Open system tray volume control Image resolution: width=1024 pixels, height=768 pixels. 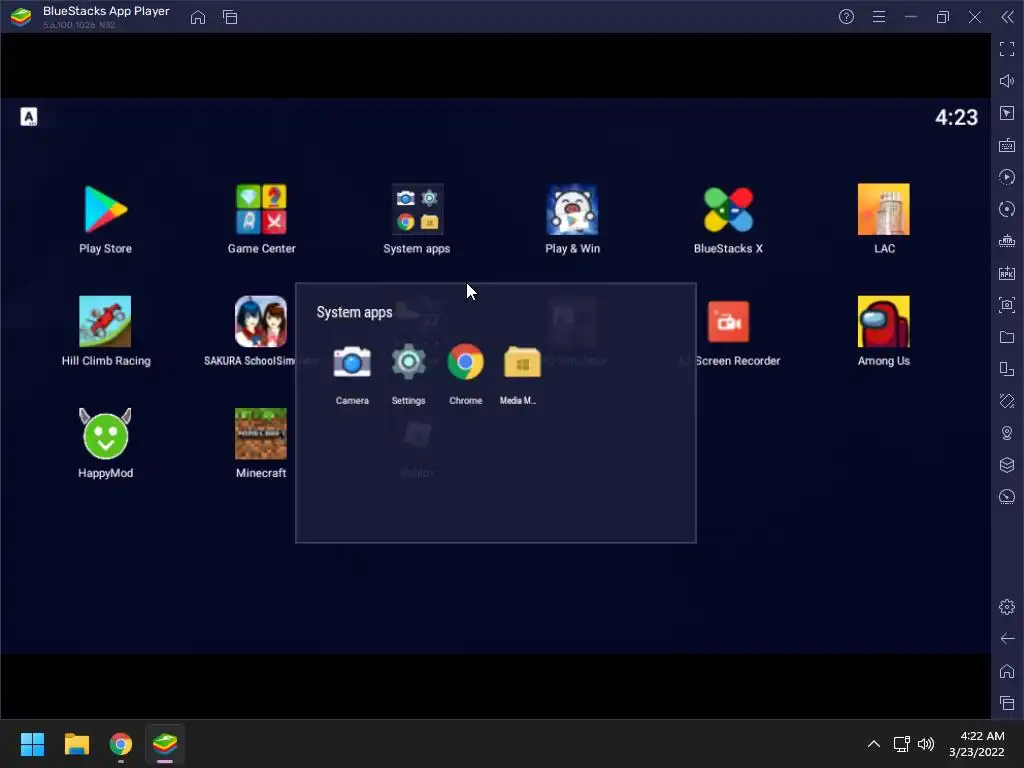pos(926,744)
